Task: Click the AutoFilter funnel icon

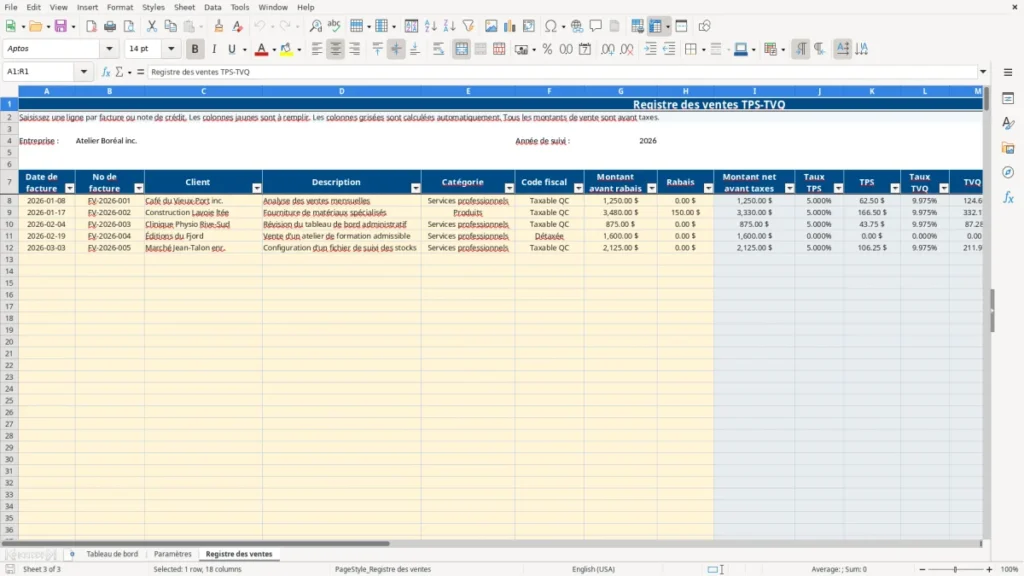Action: pos(468,26)
